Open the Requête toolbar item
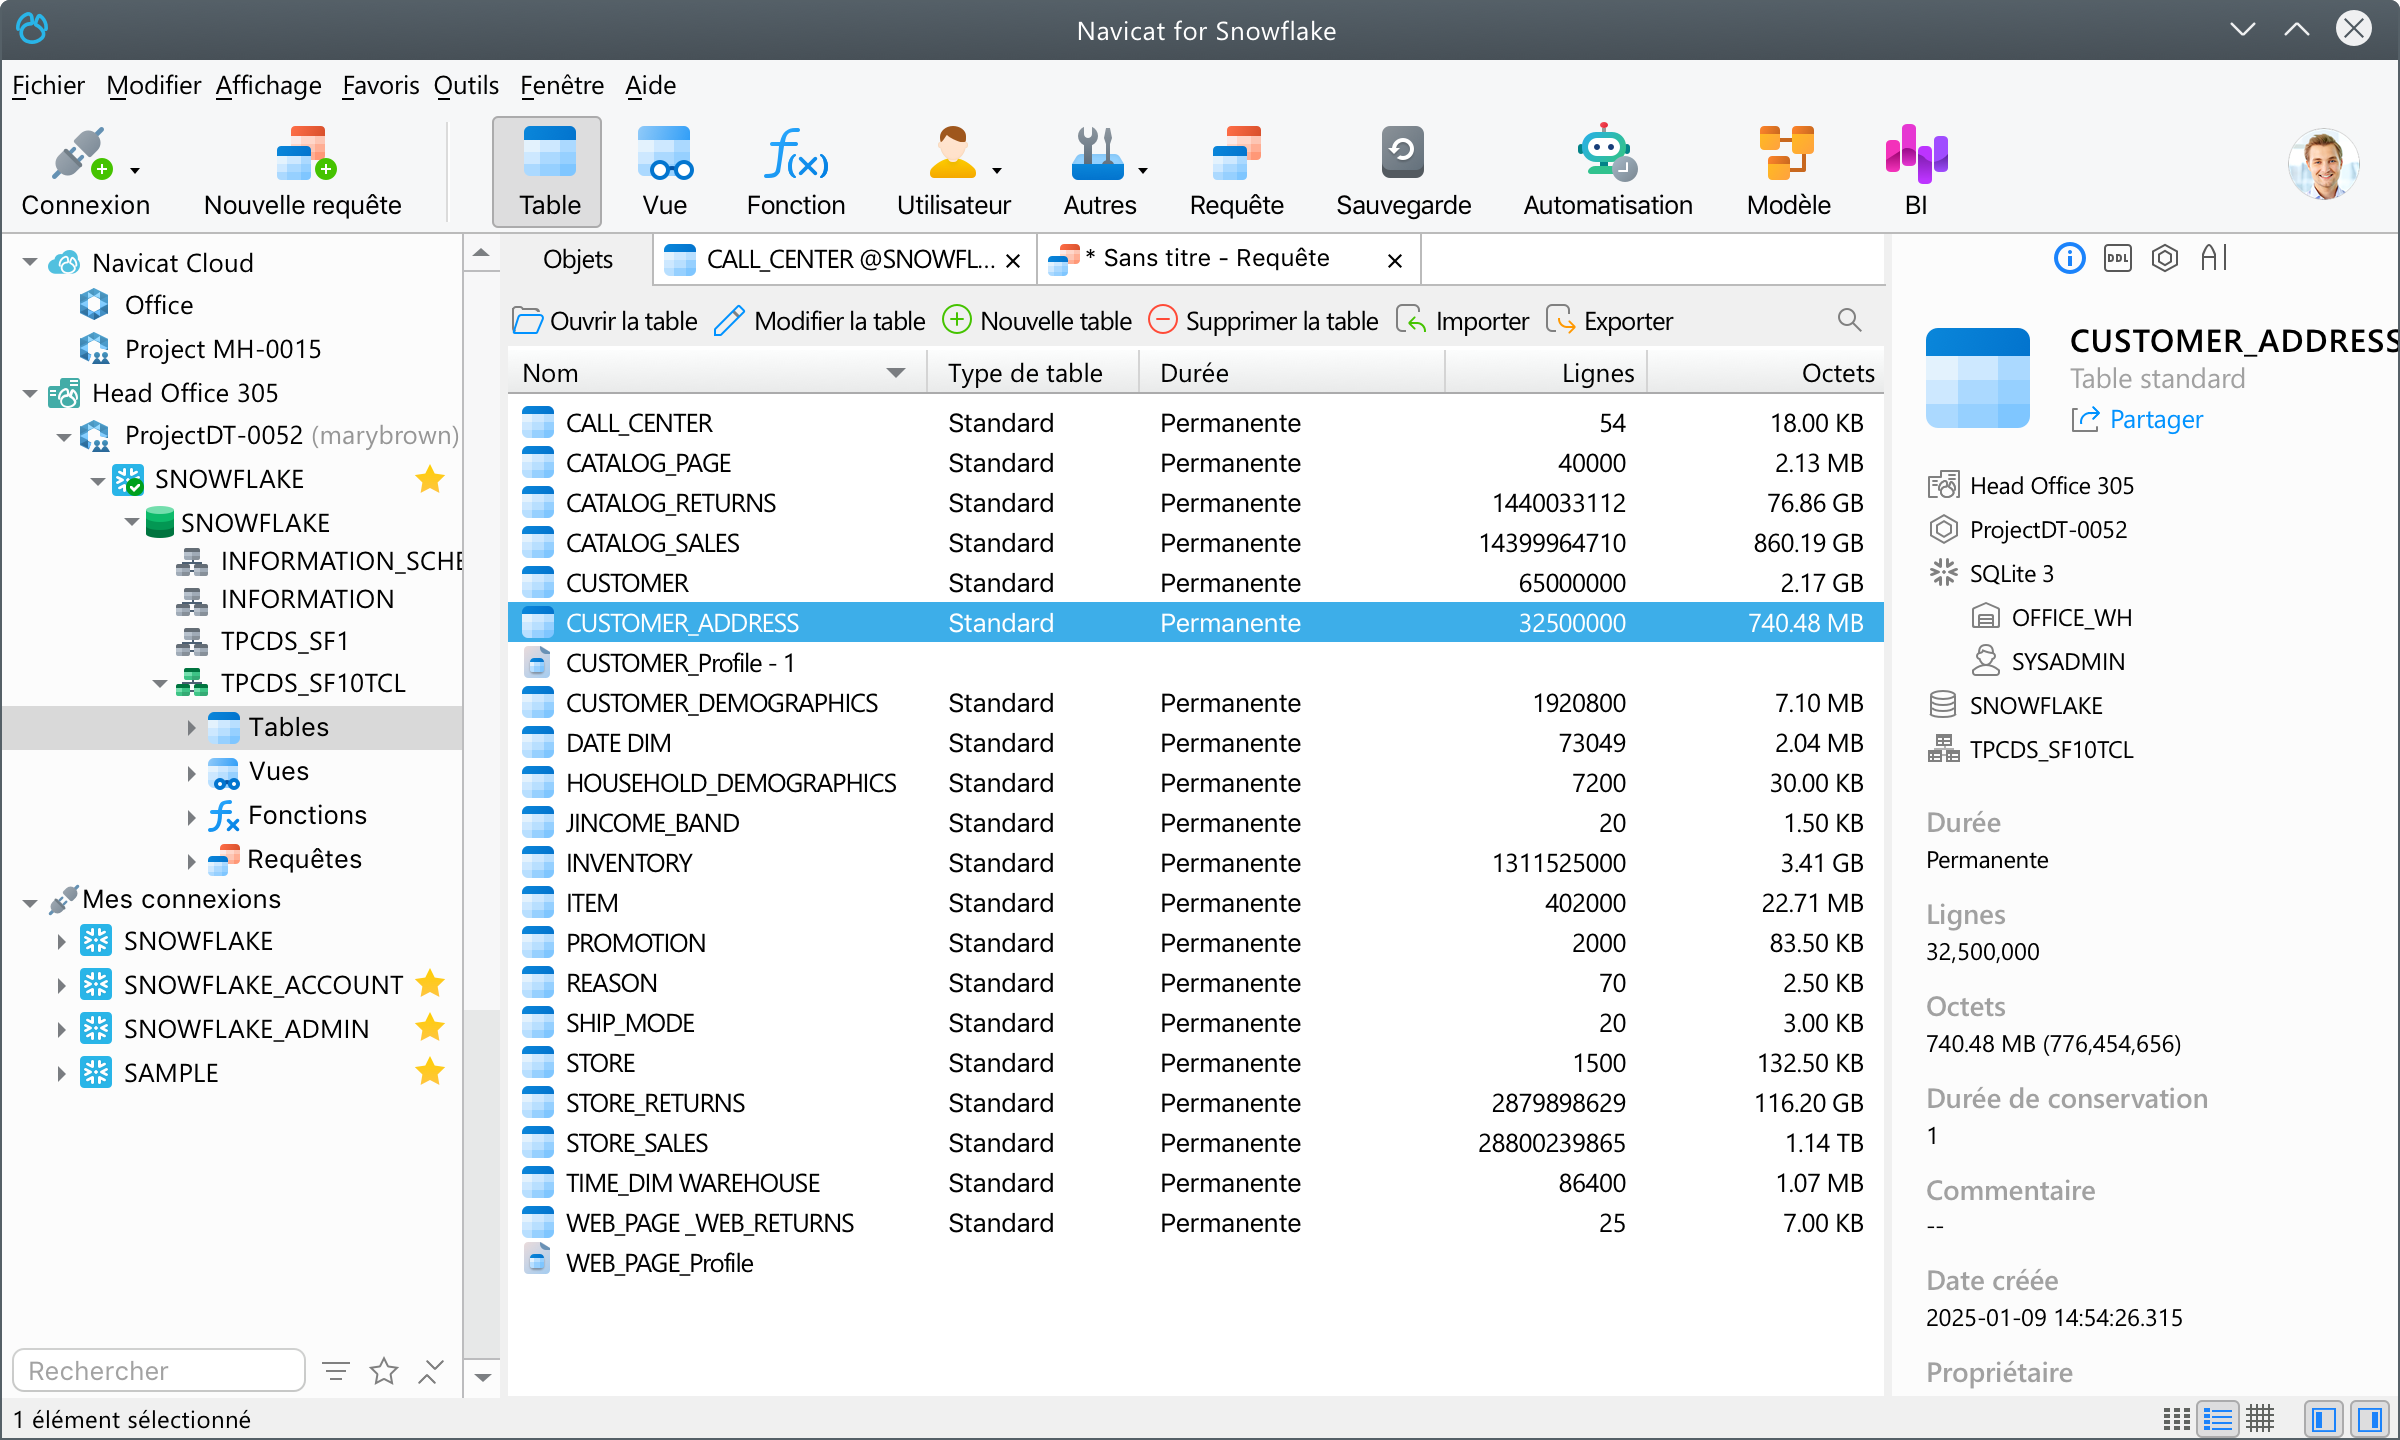The image size is (2400, 1440). coord(1236,172)
